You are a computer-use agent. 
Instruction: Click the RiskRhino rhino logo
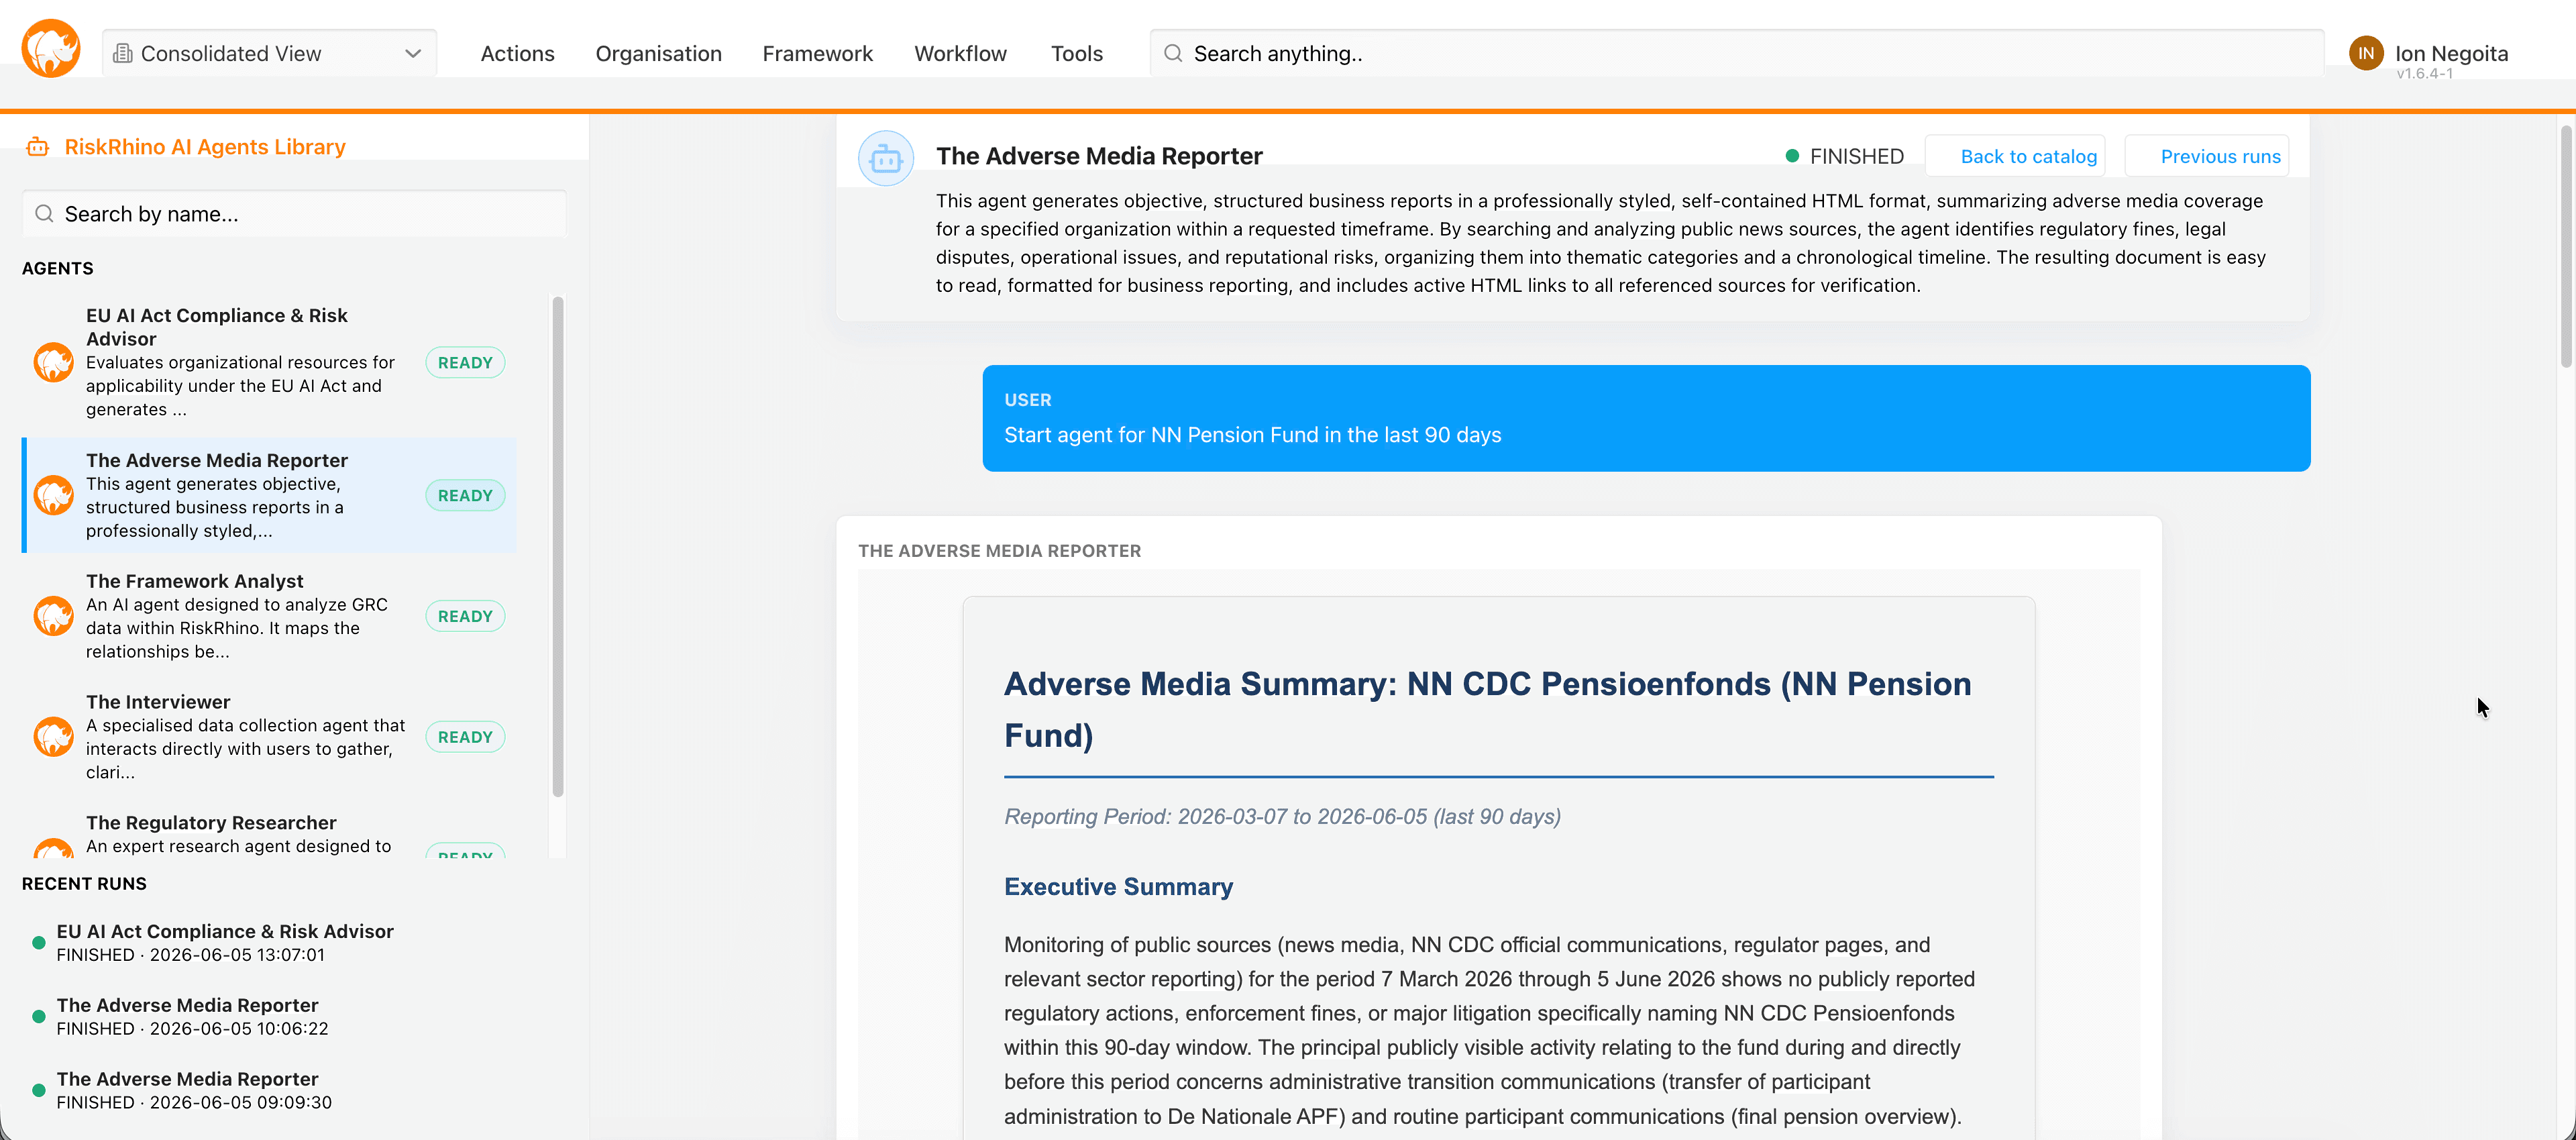pos(51,48)
